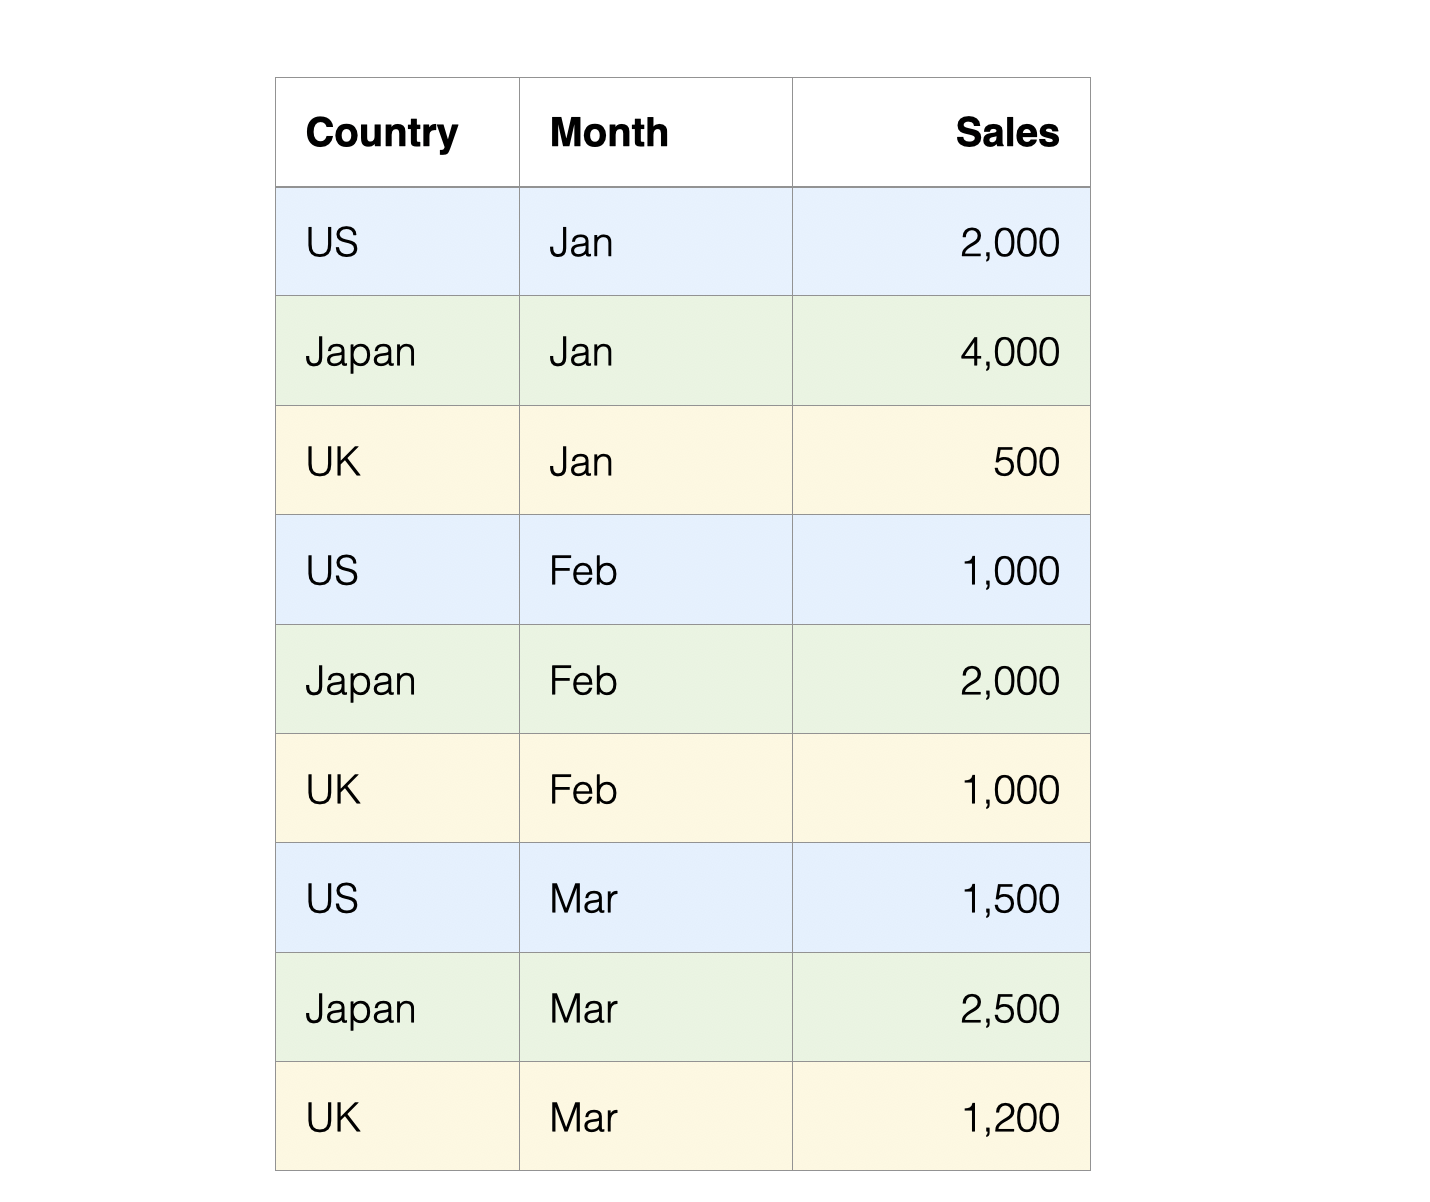
Task: Click the Feb cell in the US row
Action: tap(656, 570)
